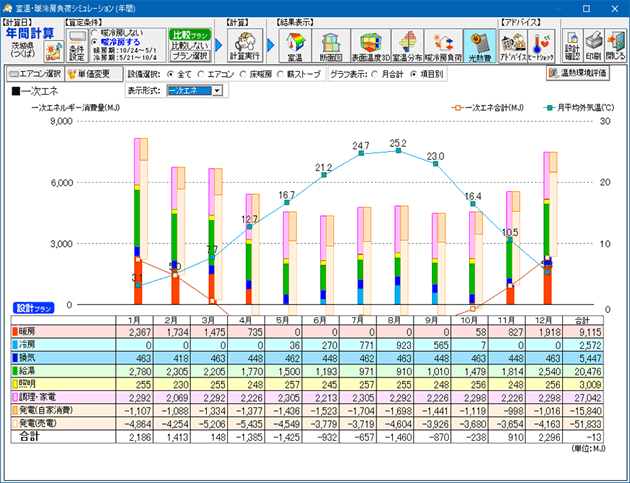Click the 1月 column header
Viewport: 630px width, 483px height.
(x=134, y=320)
